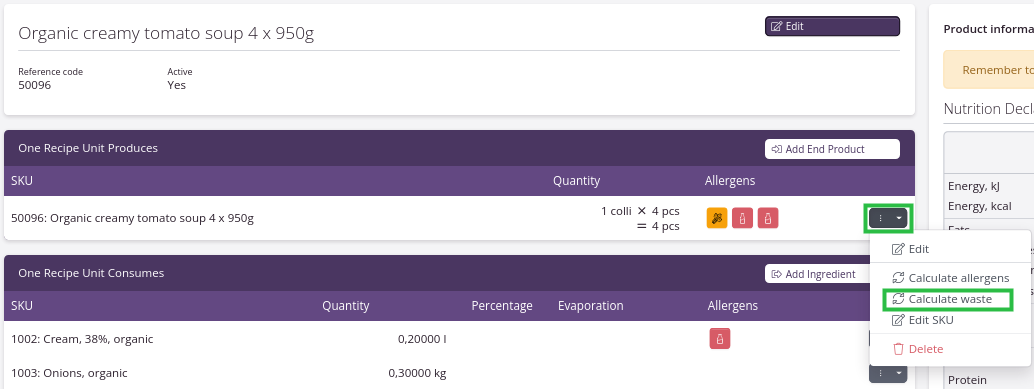Viewport: 1034px width, 389px height.
Task: Click orange celery allergen icon in soup row
Action: [717, 218]
